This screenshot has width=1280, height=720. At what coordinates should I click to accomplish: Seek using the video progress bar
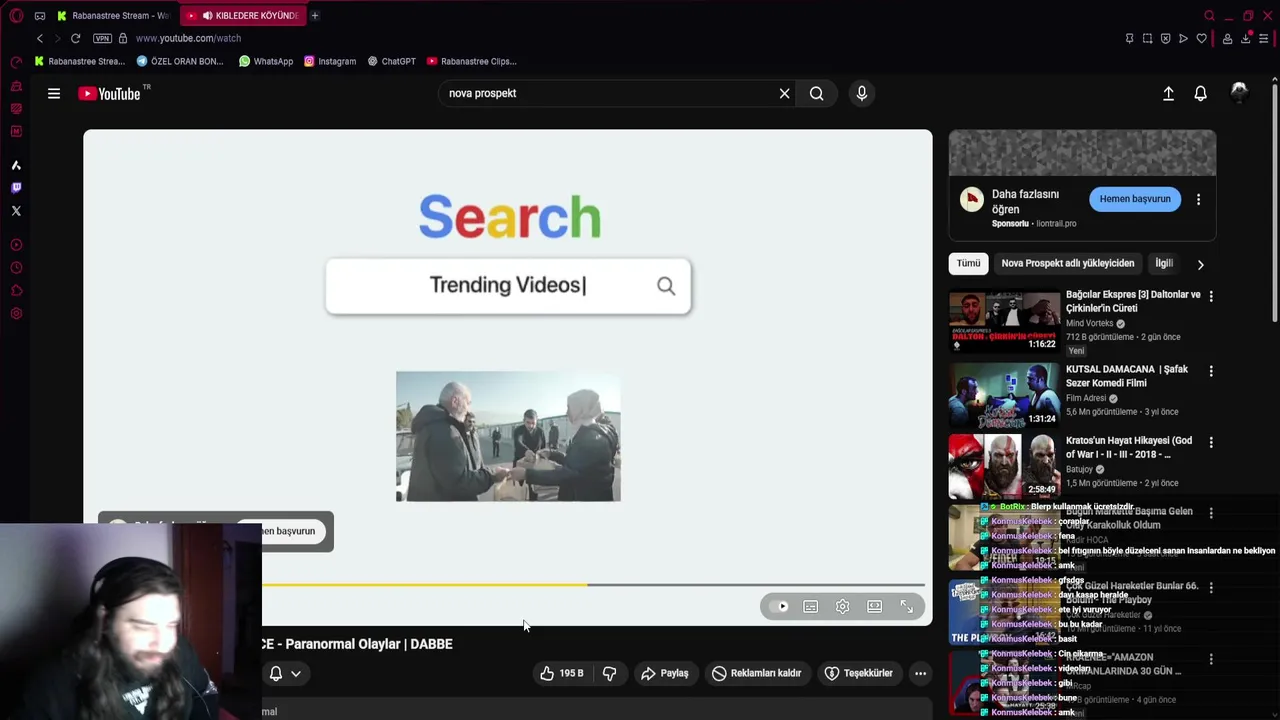click(x=594, y=584)
